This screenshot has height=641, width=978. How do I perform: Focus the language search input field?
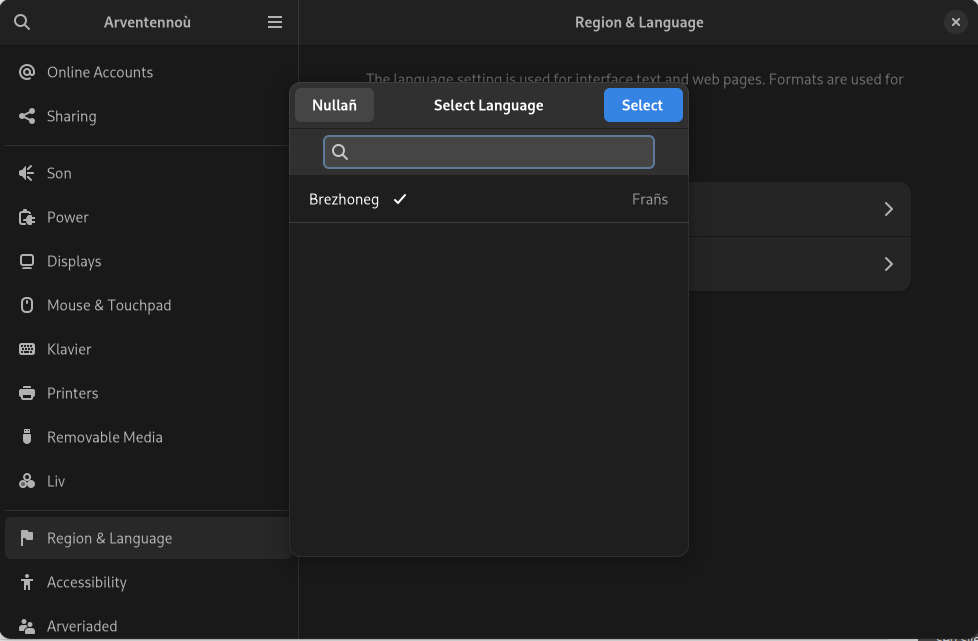click(x=489, y=152)
